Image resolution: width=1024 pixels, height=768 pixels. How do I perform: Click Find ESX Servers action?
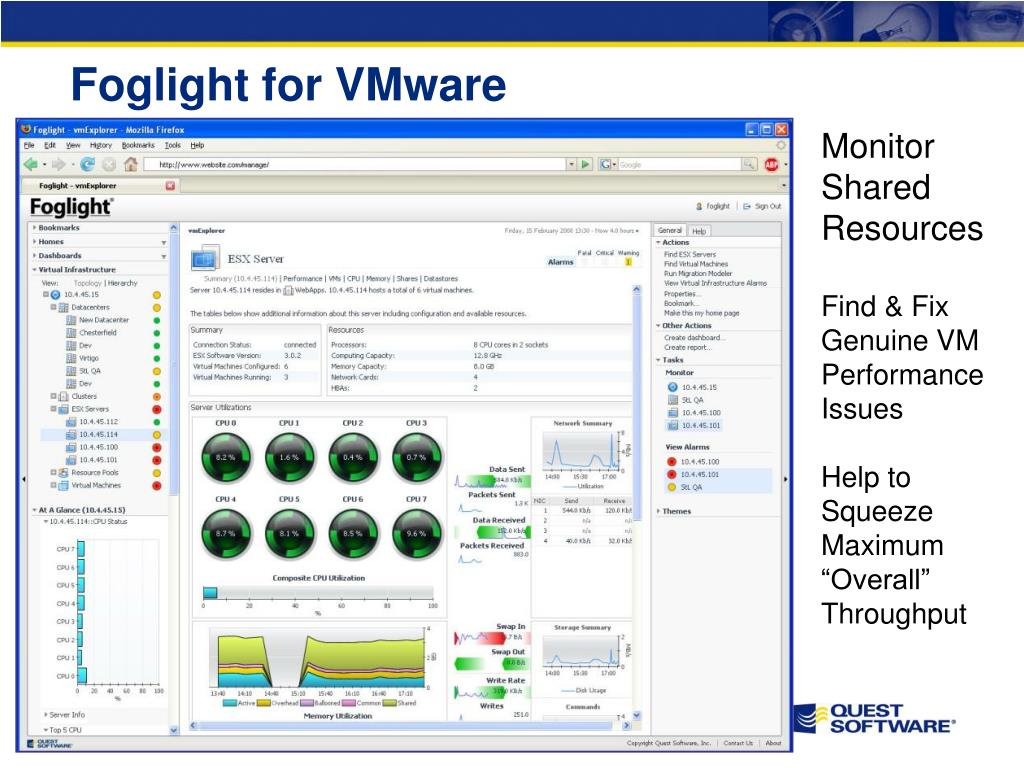(690, 255)
